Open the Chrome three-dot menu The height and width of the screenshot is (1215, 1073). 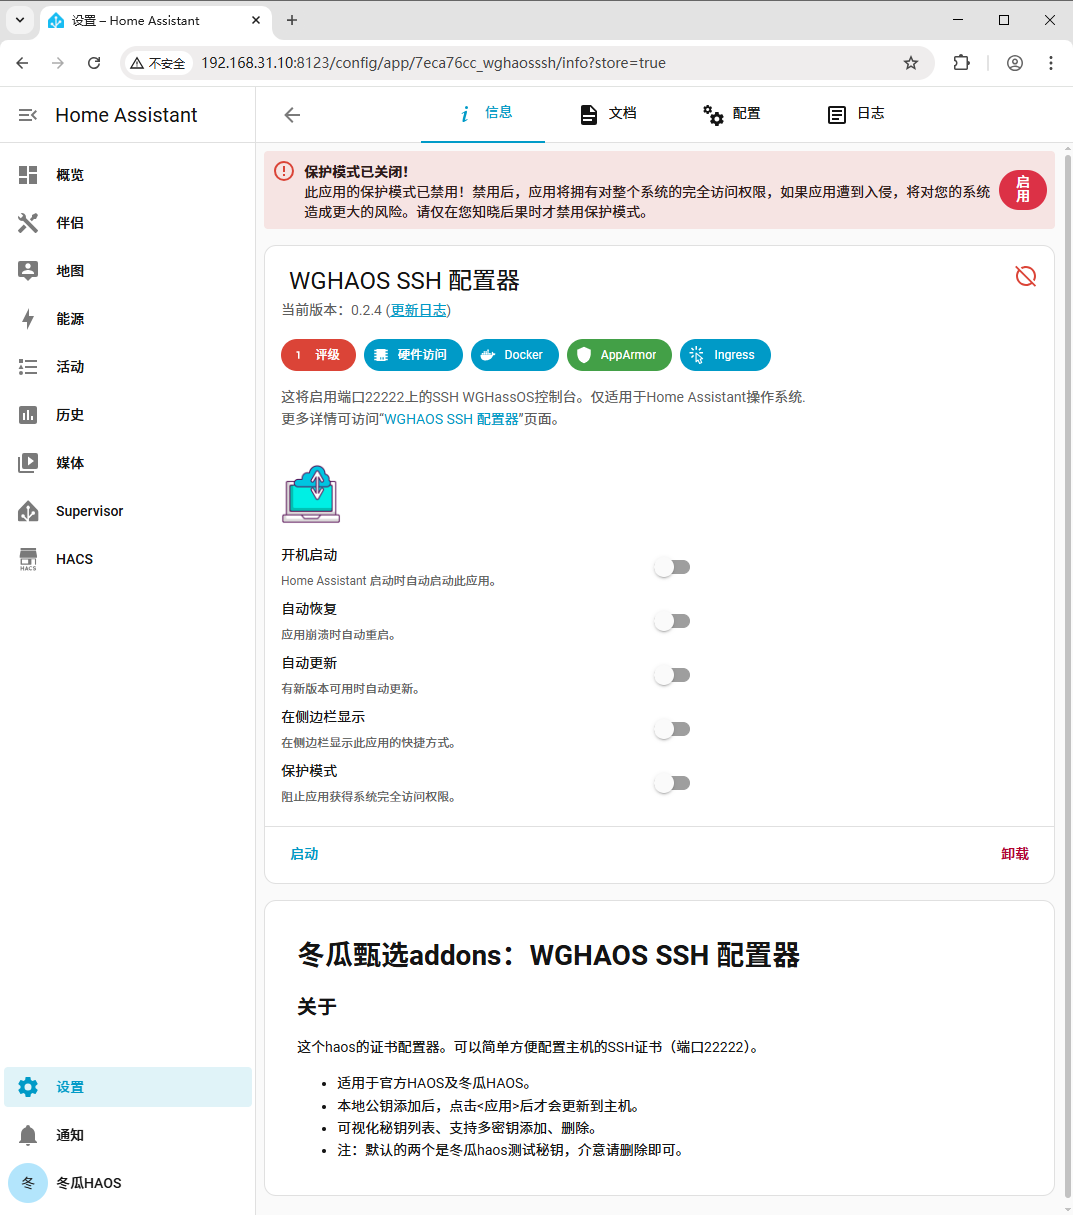(x=1051, y=63)
